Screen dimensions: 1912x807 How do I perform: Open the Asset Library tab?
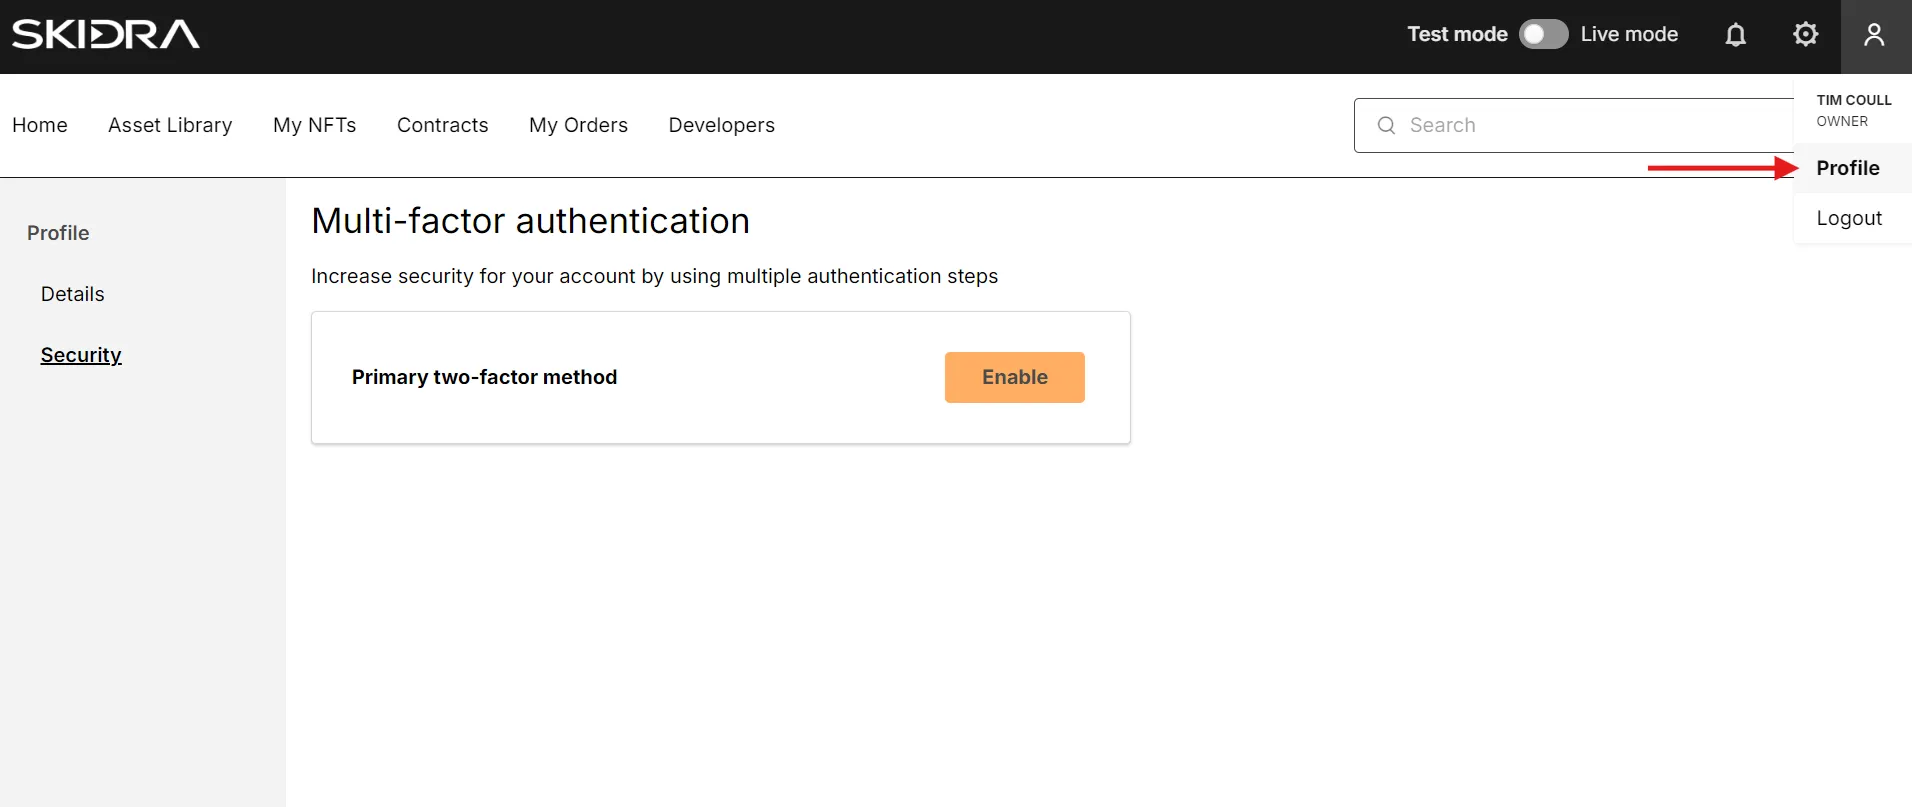tap(170, 125)
